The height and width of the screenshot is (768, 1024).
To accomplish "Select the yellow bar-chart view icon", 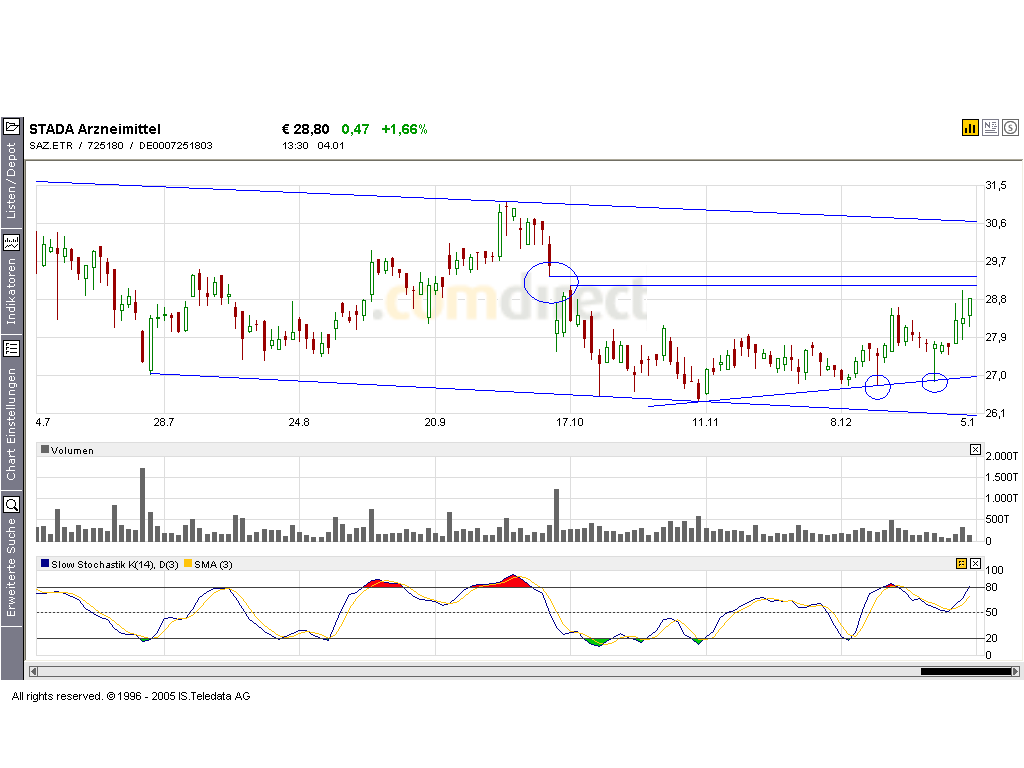I will pyautogui.click(x=969, y=127).
